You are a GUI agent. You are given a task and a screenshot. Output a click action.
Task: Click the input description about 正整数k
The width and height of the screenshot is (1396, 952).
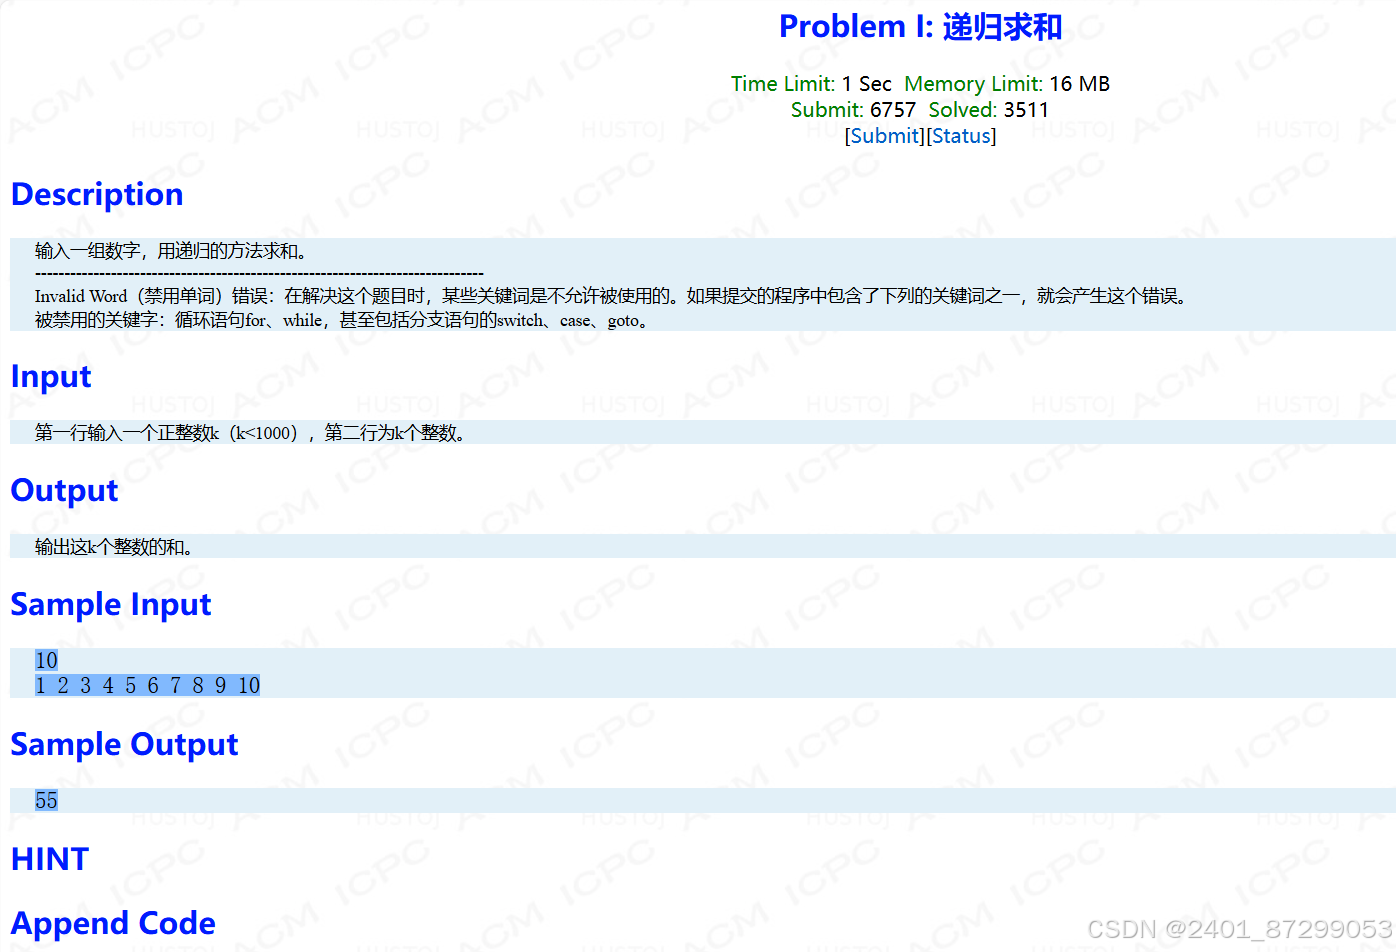[x=252, y=433]
